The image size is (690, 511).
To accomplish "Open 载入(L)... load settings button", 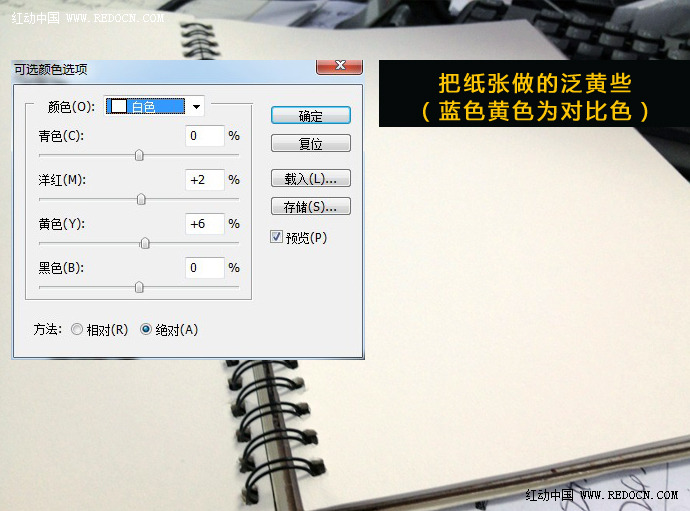I will (x=311, y=179).
